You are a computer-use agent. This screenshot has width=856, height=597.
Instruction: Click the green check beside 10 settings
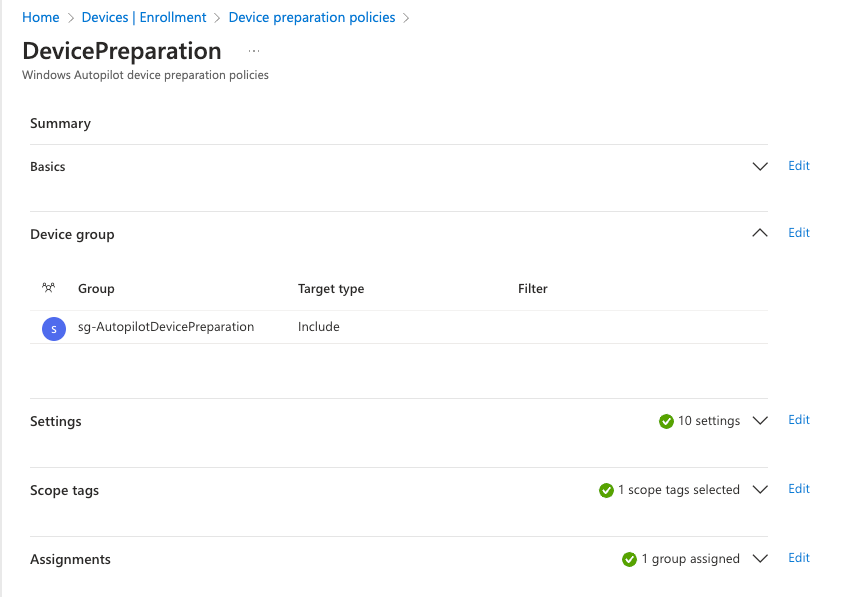coord(666,421)
